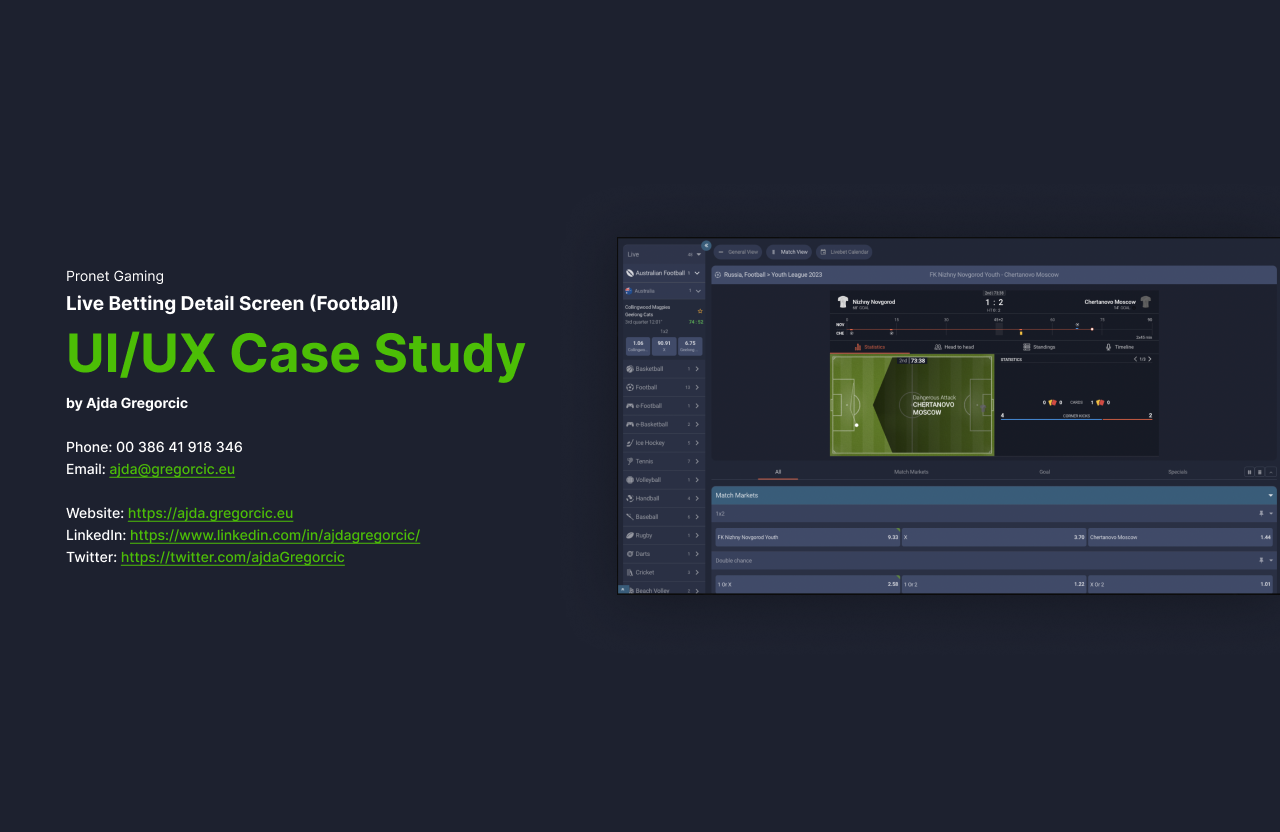
Task: Click the e-Football gamepad icon
Action: [x=630, y=406]
